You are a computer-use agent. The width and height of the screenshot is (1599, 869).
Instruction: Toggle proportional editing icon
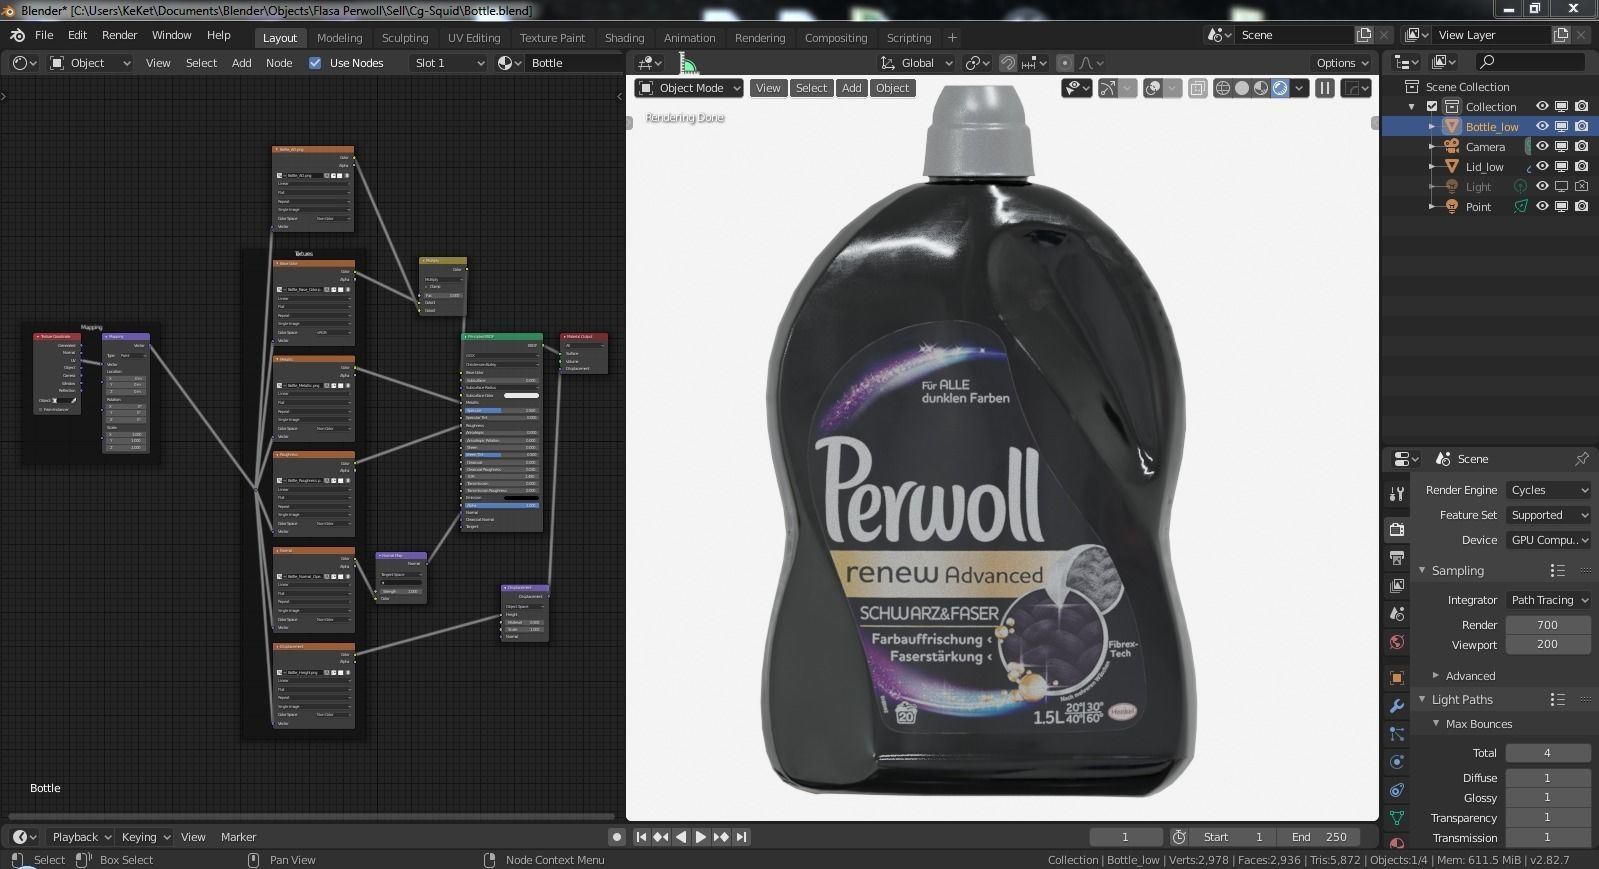click(x=1065, y=63)
